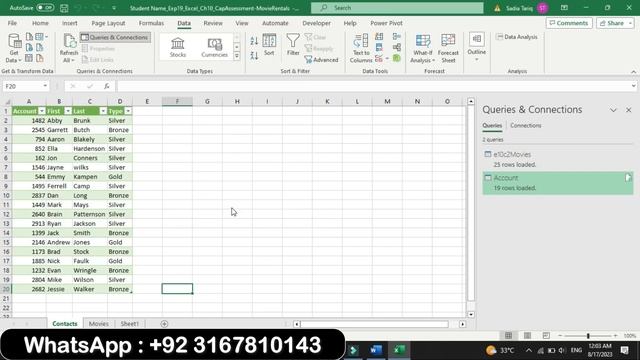Click the Save icon in title bar

tap(64, 8)
